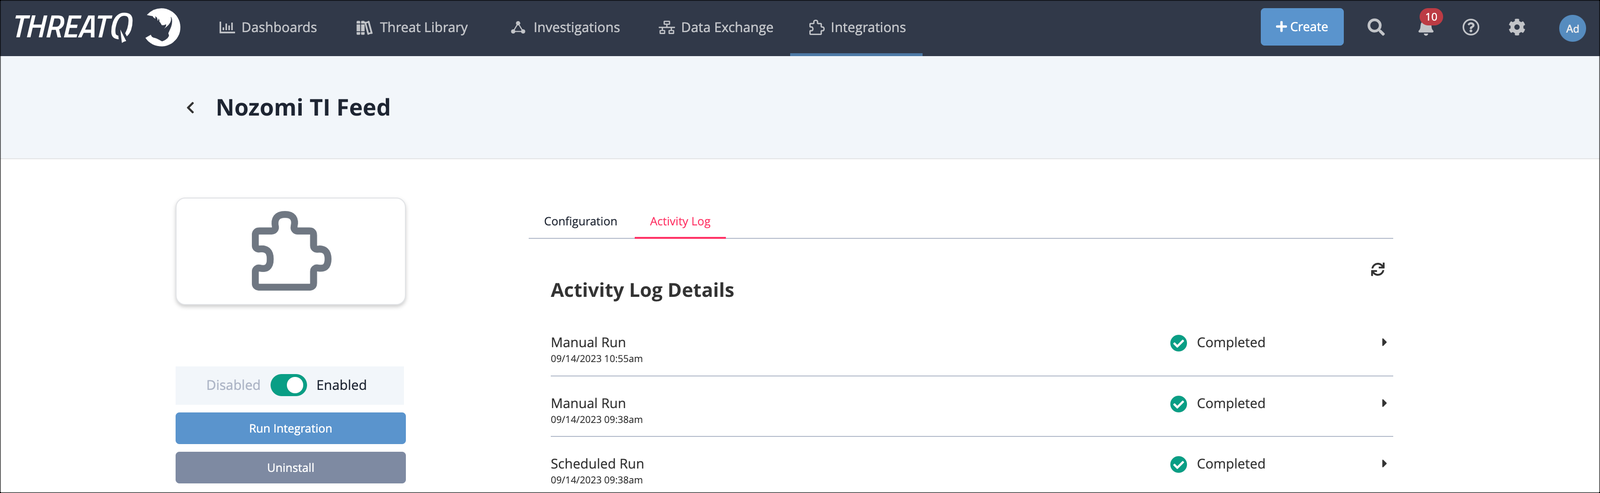Click Completed status icon for 10:55am Manual Run
The image size is (1600, 493).
(1179, 343)
